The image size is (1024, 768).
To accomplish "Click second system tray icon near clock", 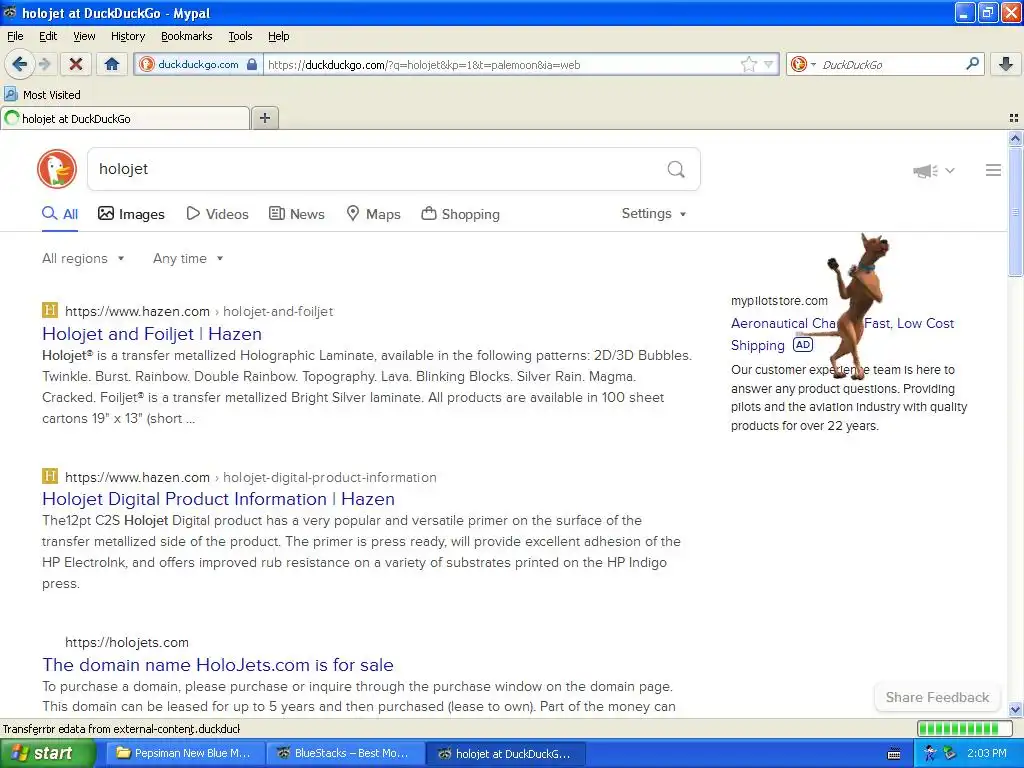I will click(950, 753).
